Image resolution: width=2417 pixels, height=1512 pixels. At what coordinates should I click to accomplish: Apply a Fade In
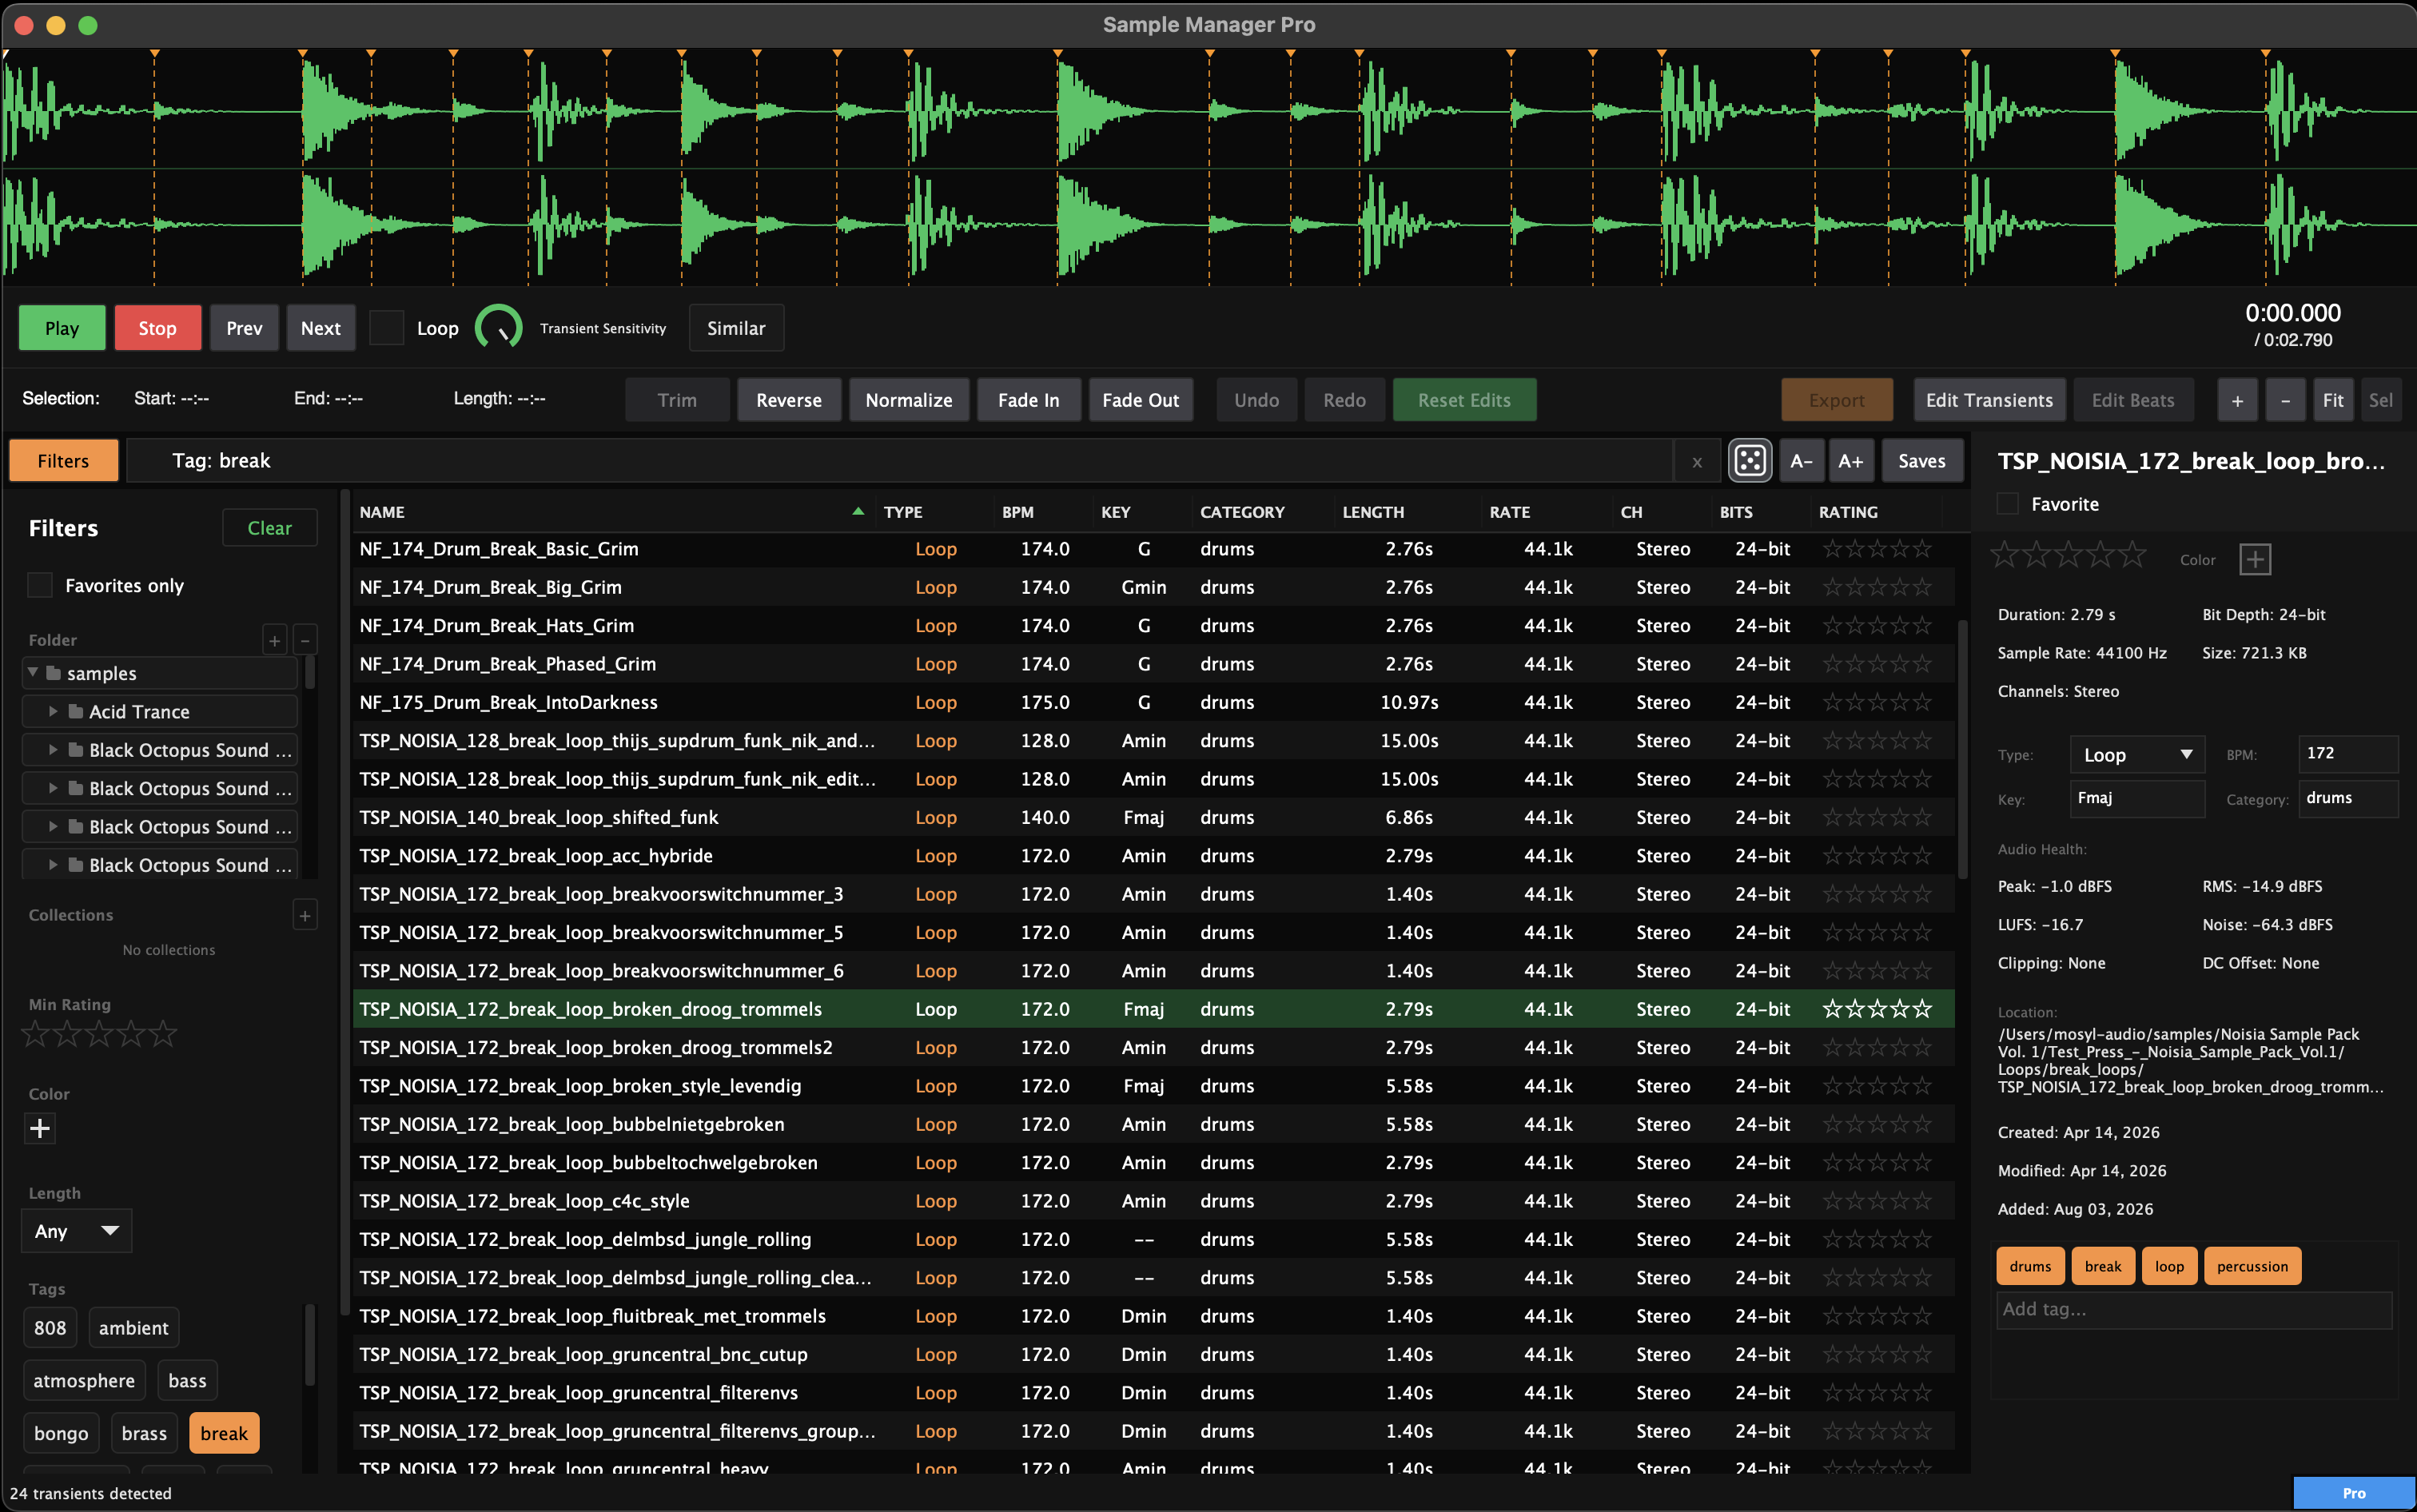[1029, 400]
